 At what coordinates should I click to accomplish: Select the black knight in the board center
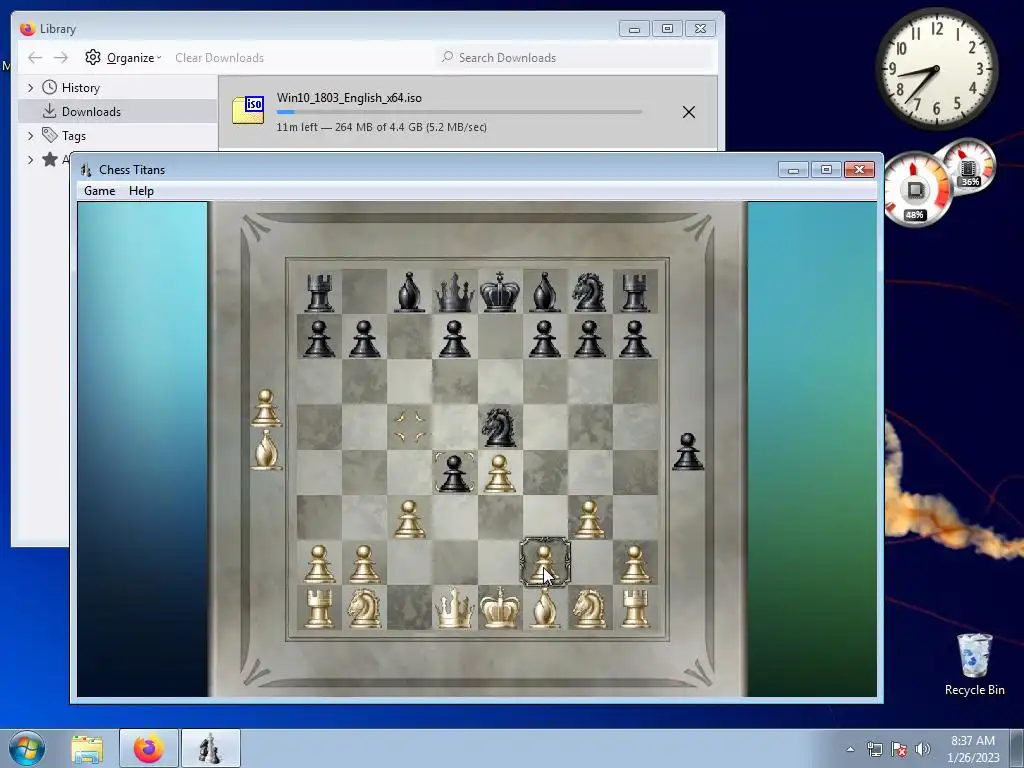[500, 428]
